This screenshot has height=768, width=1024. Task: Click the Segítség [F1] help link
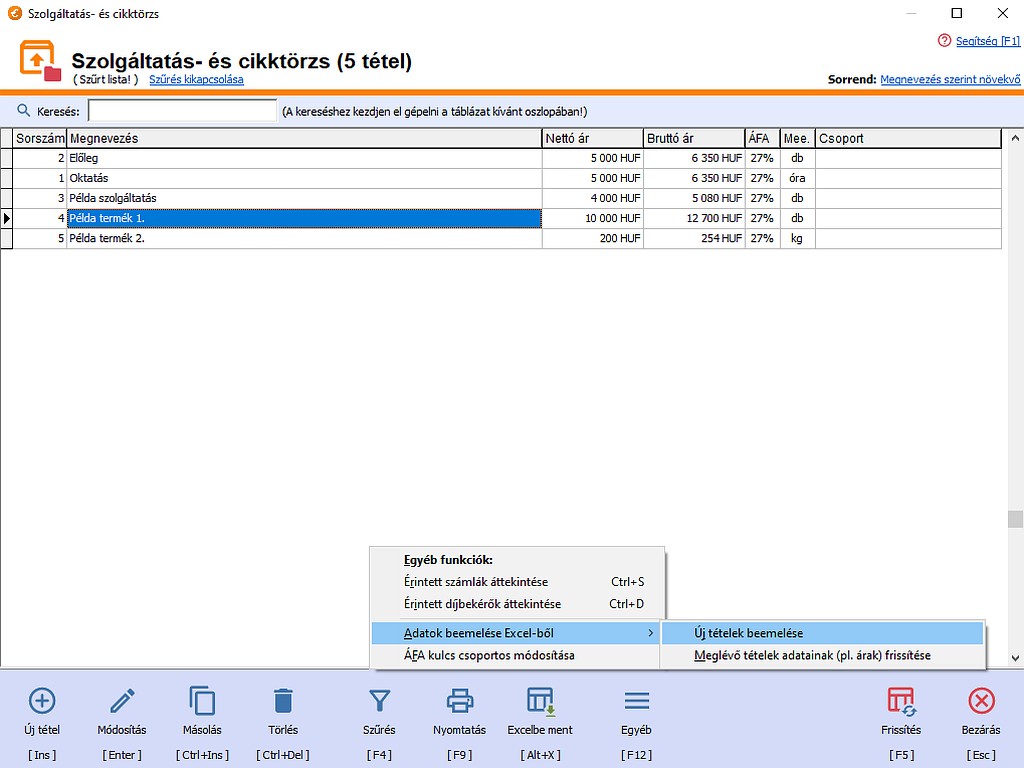(x=986, y=41)
